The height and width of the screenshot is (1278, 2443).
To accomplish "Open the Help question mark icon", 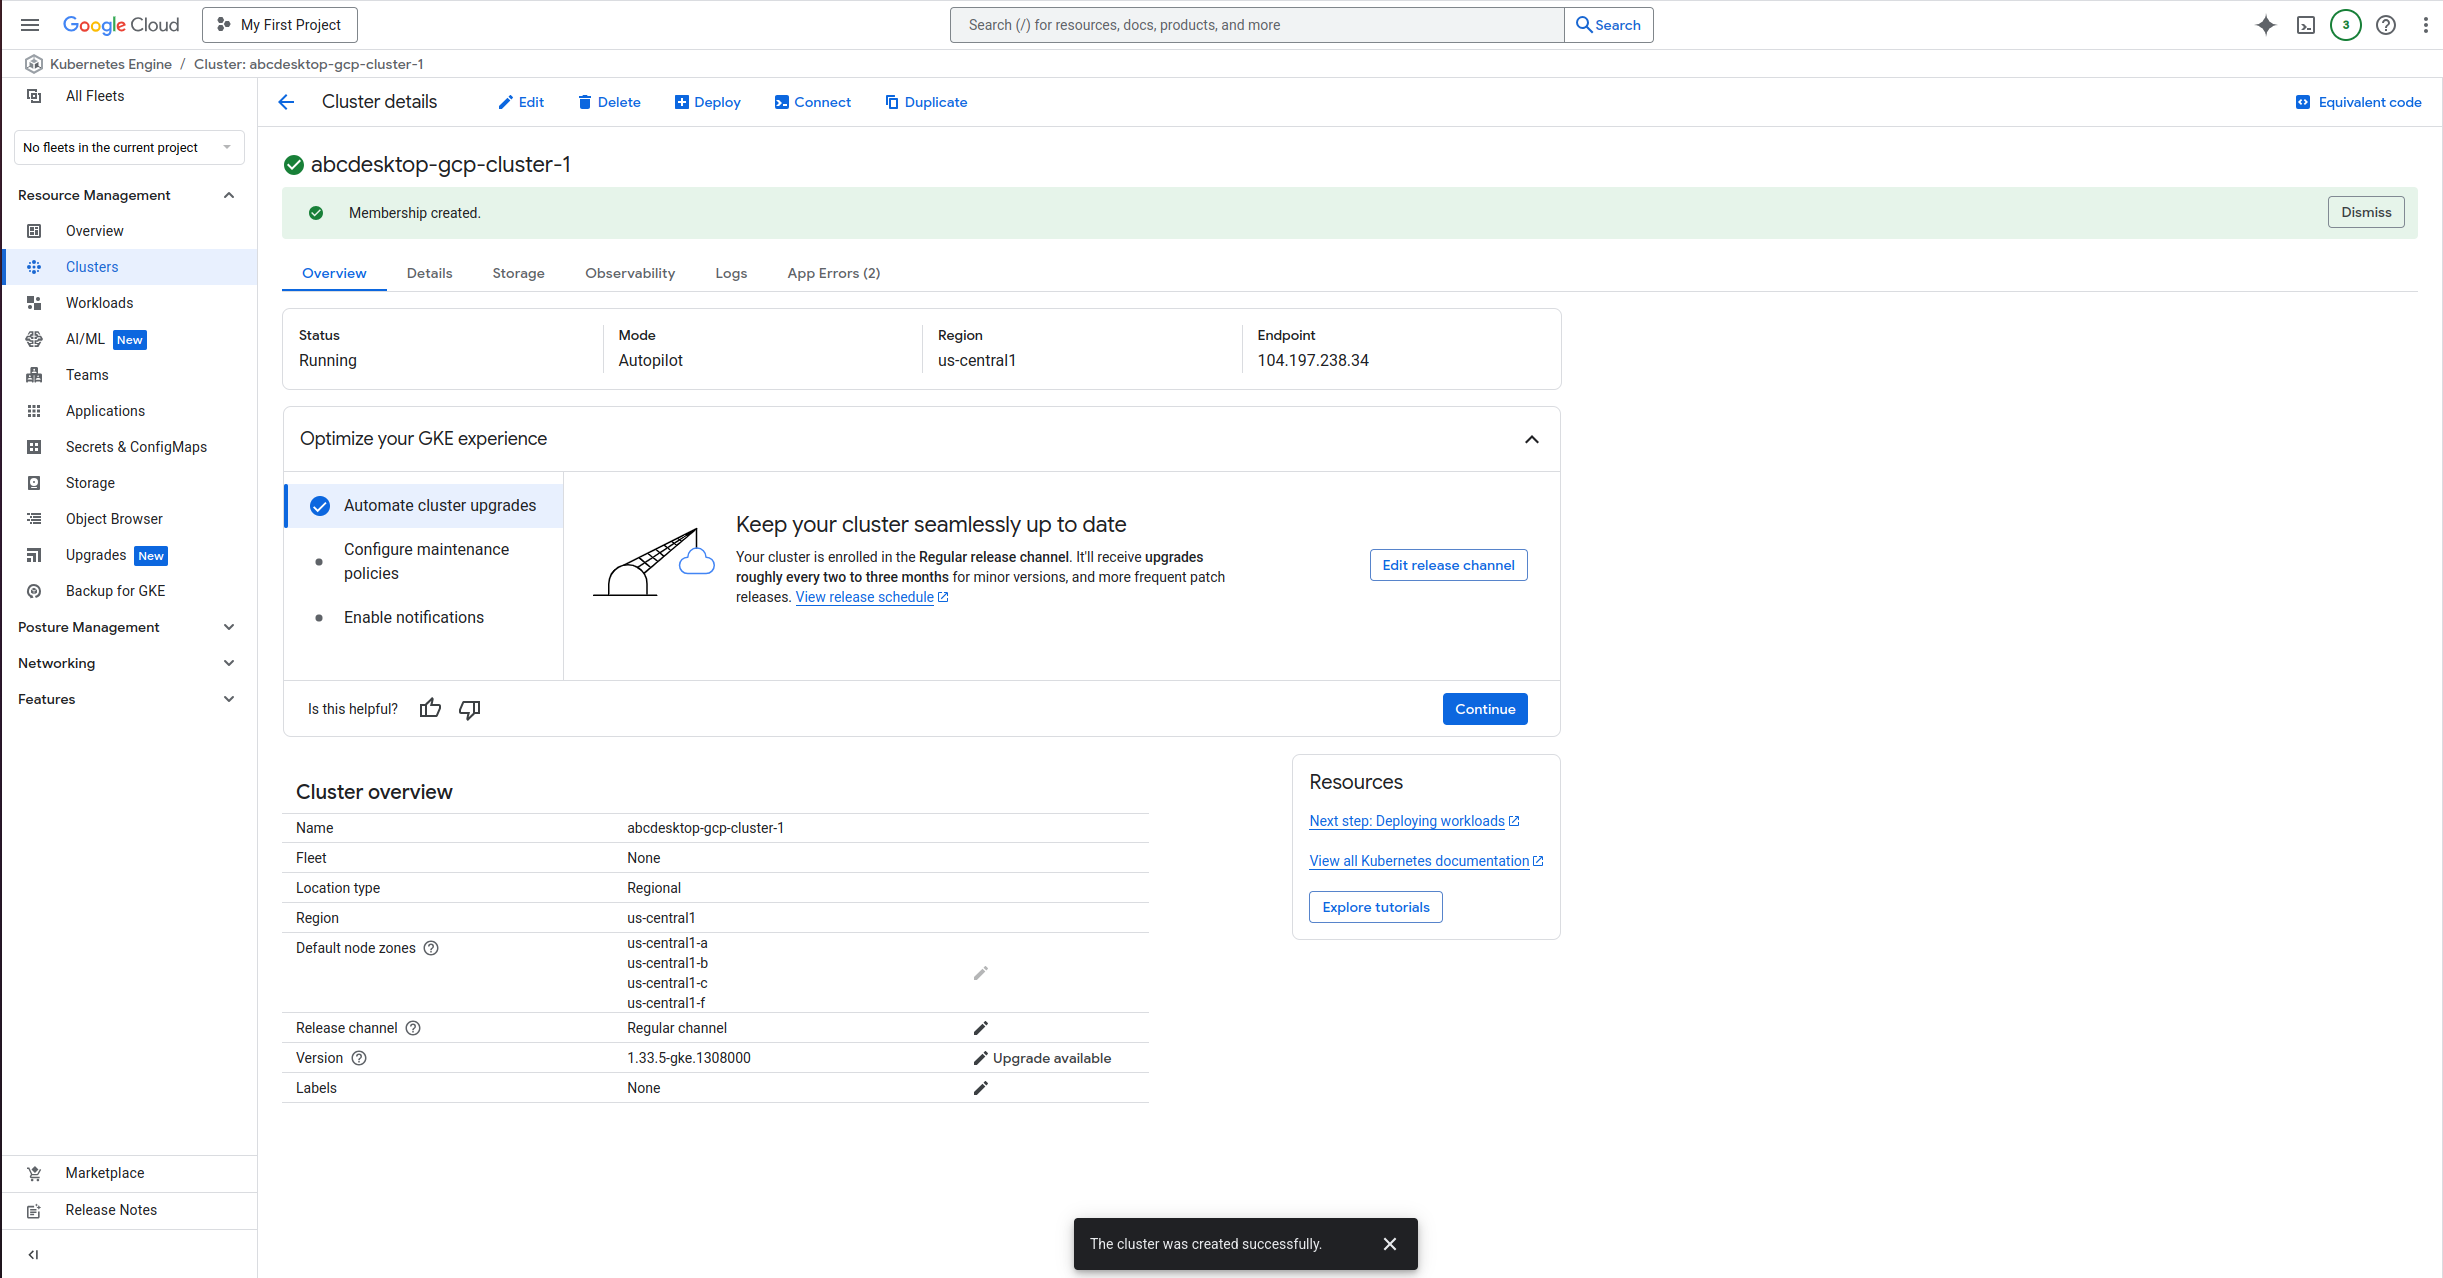I will coord(2386,25).
